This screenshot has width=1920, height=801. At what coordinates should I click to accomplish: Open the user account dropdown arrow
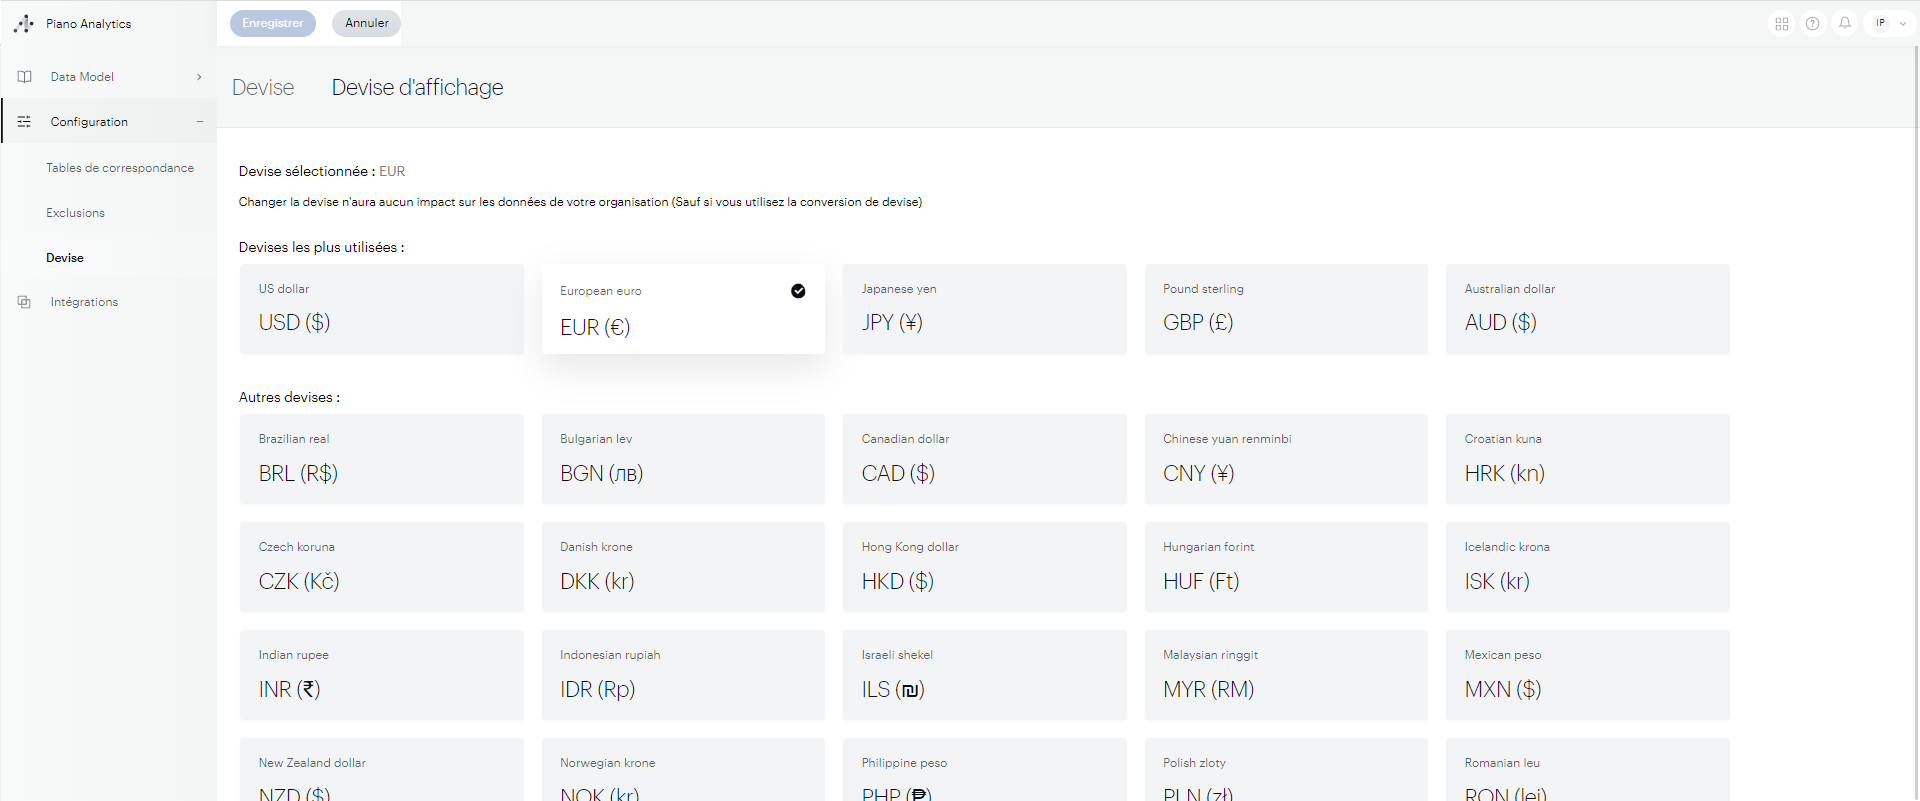point(1902,23)
